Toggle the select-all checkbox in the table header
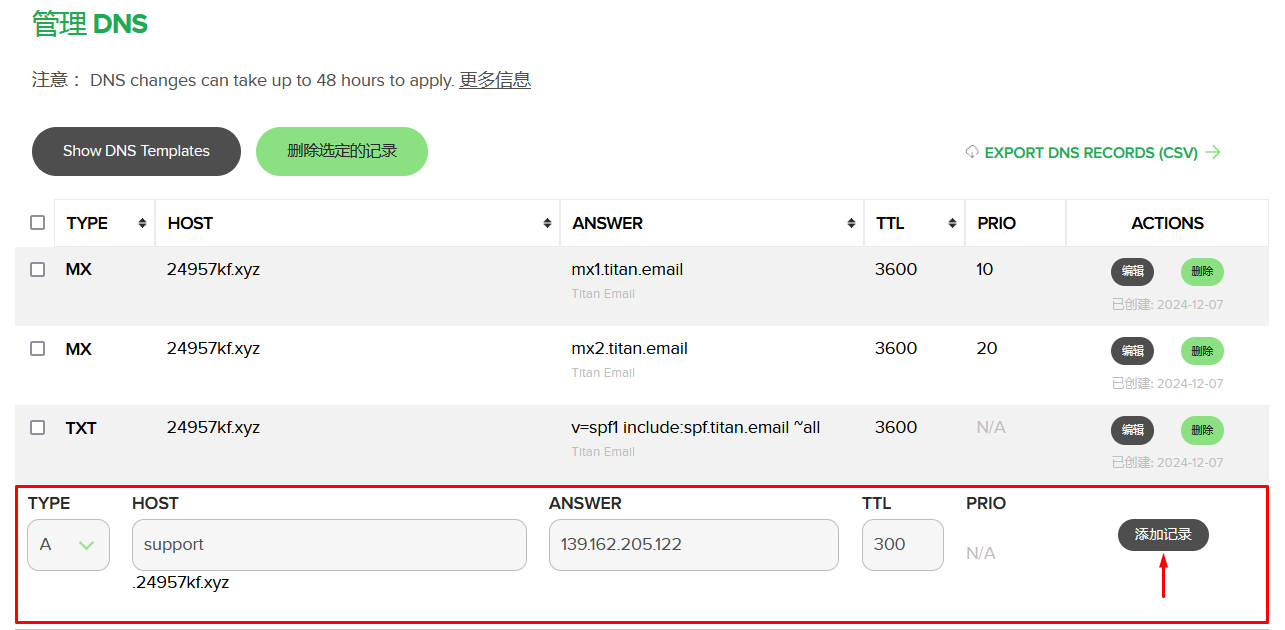Screen dimensions: 1285x630 point(37,222)
